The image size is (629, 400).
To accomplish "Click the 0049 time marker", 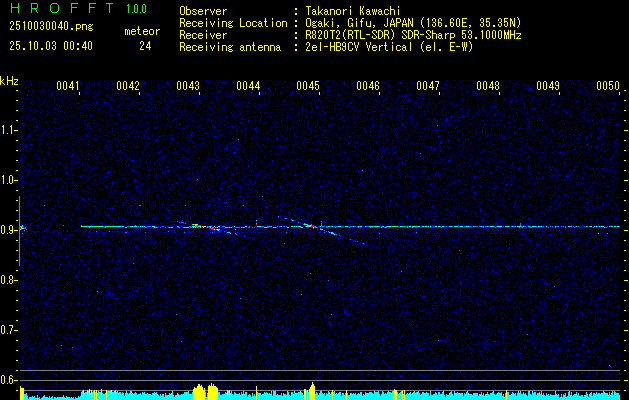I will (x=548, y=86).
